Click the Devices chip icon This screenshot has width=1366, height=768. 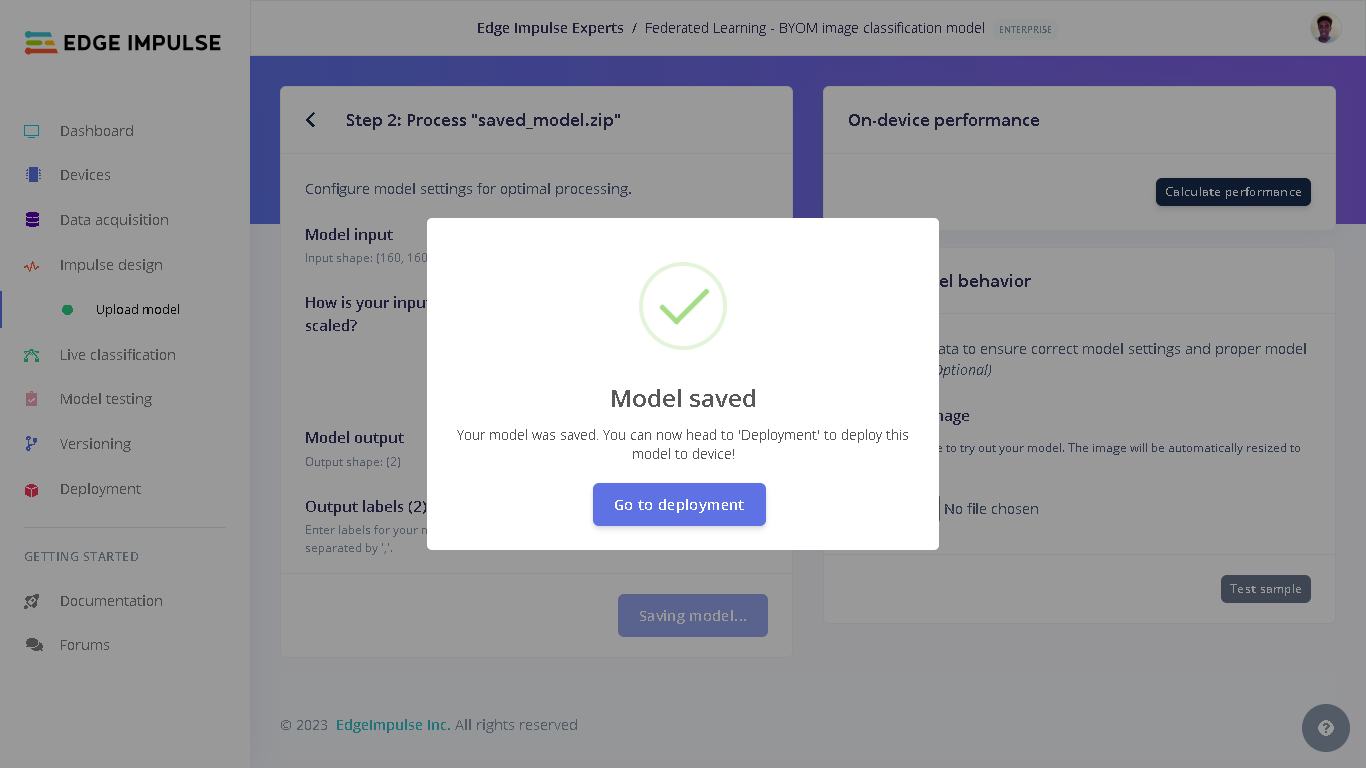(x=33, y=175)
